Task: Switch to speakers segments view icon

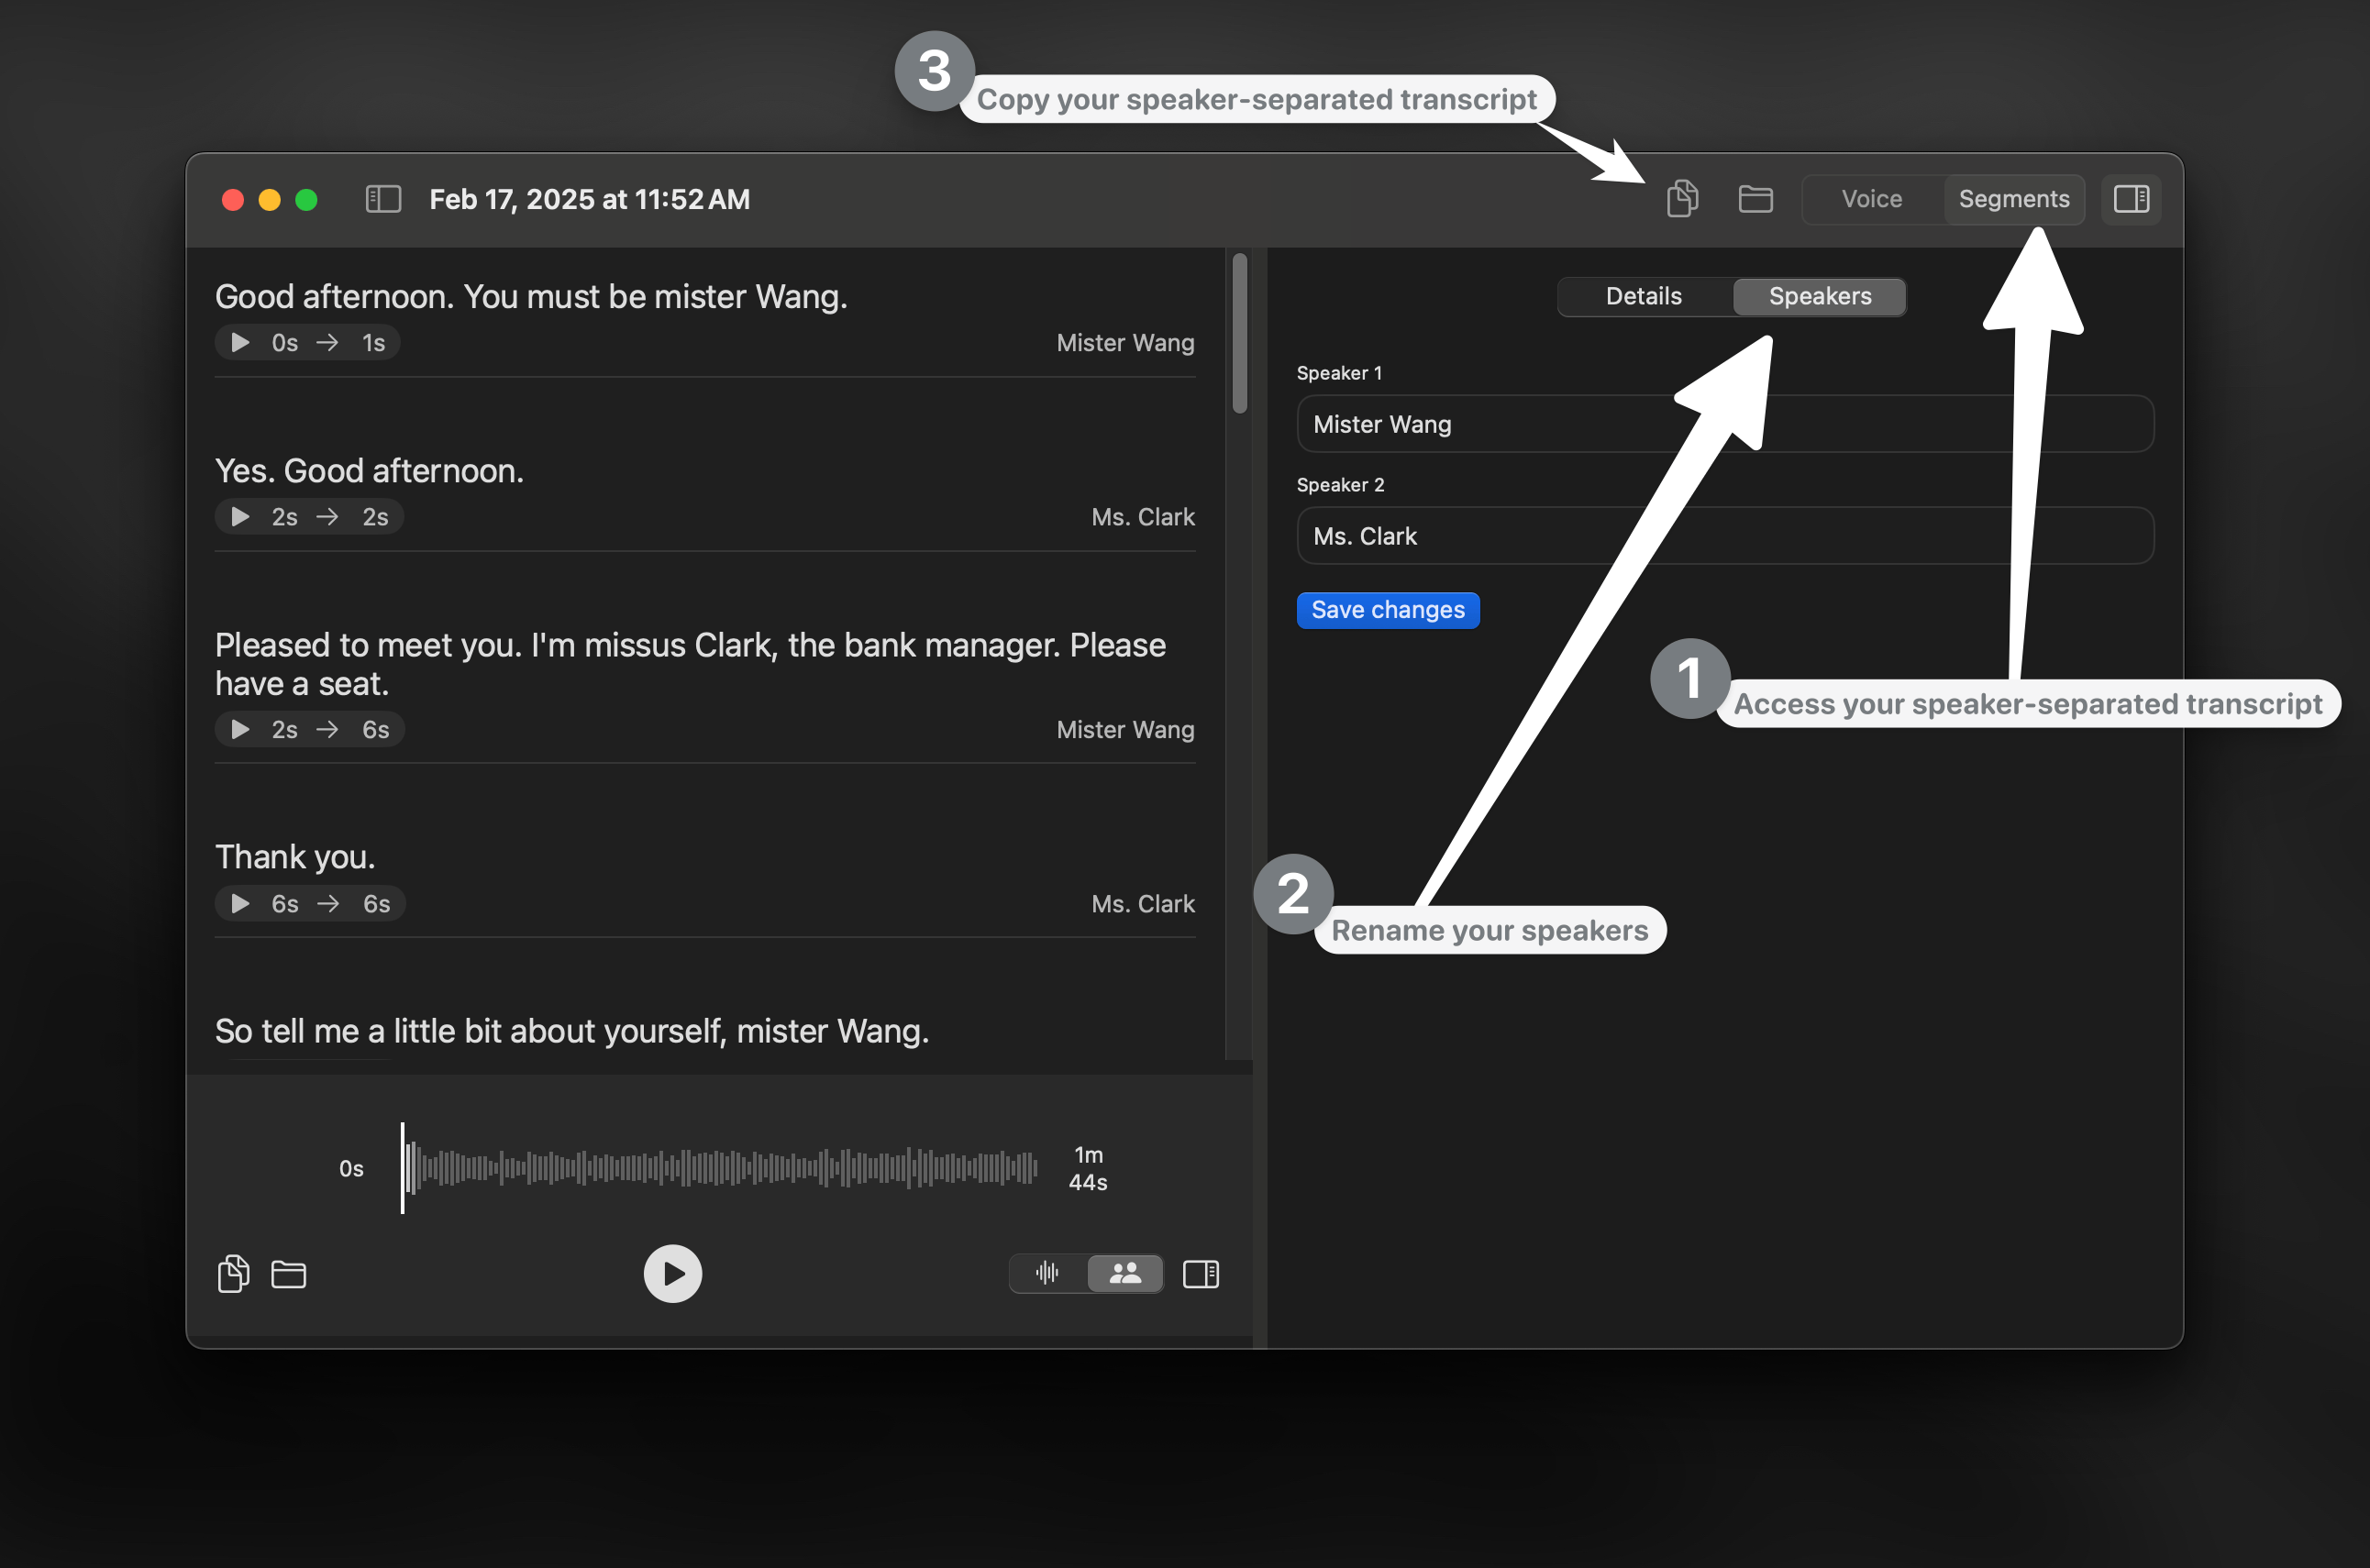Action: point(1125,1273)
